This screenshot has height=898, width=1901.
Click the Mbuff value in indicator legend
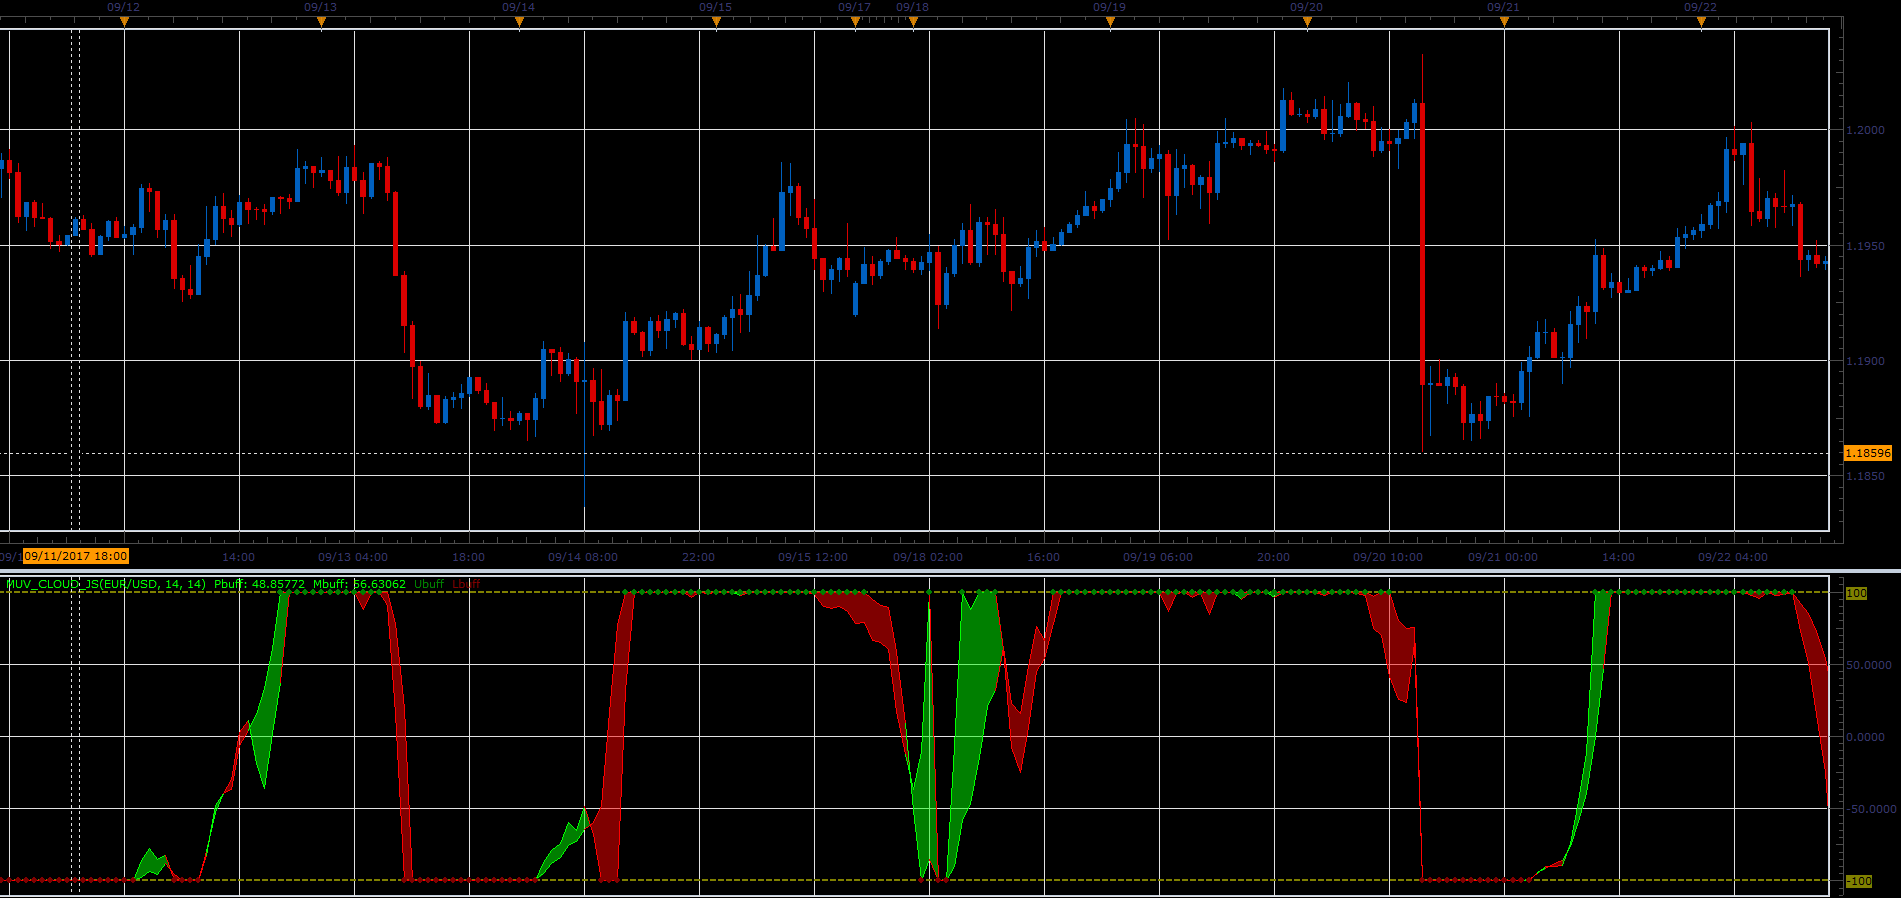tap(379, 584)
